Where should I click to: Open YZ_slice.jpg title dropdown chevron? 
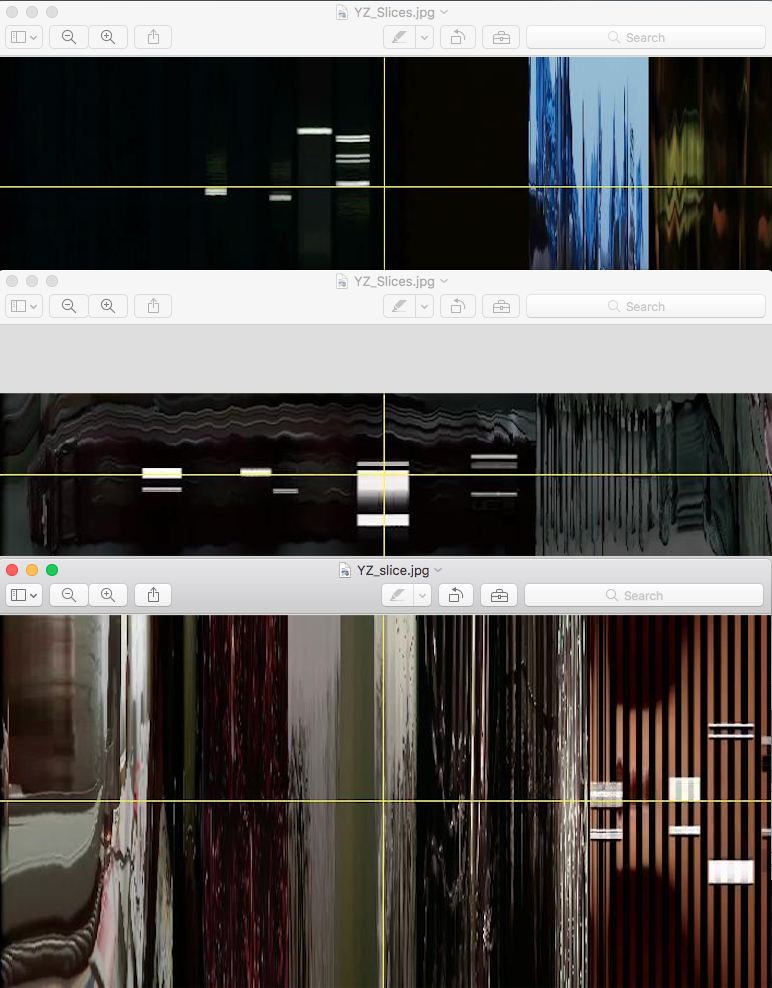pos(438,570)
